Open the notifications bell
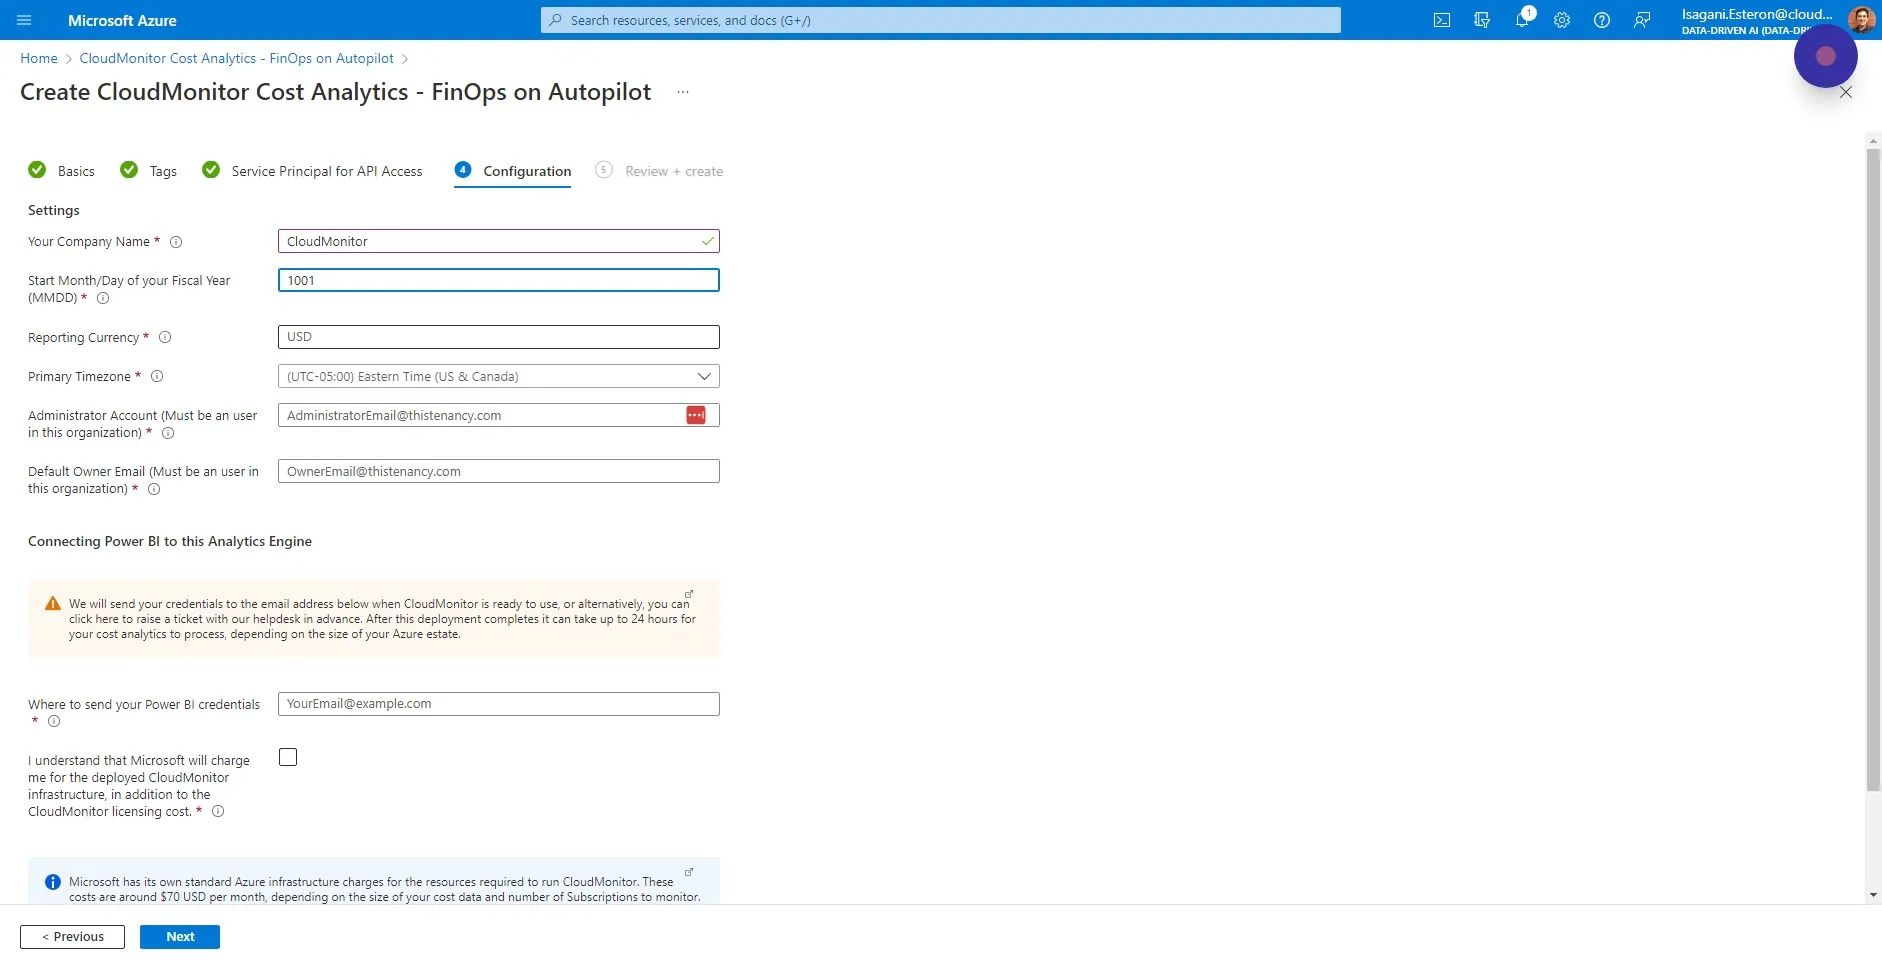Screen dimensions: 1882x969 (x=1522, y=20)
